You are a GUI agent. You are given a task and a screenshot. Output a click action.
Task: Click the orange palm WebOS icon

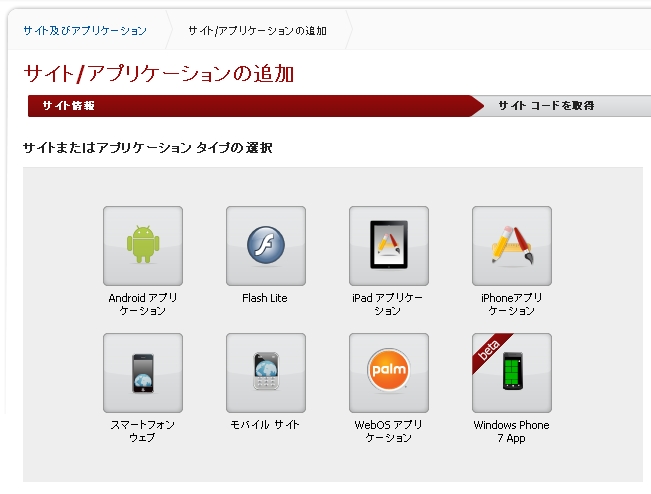coord(389,373)
